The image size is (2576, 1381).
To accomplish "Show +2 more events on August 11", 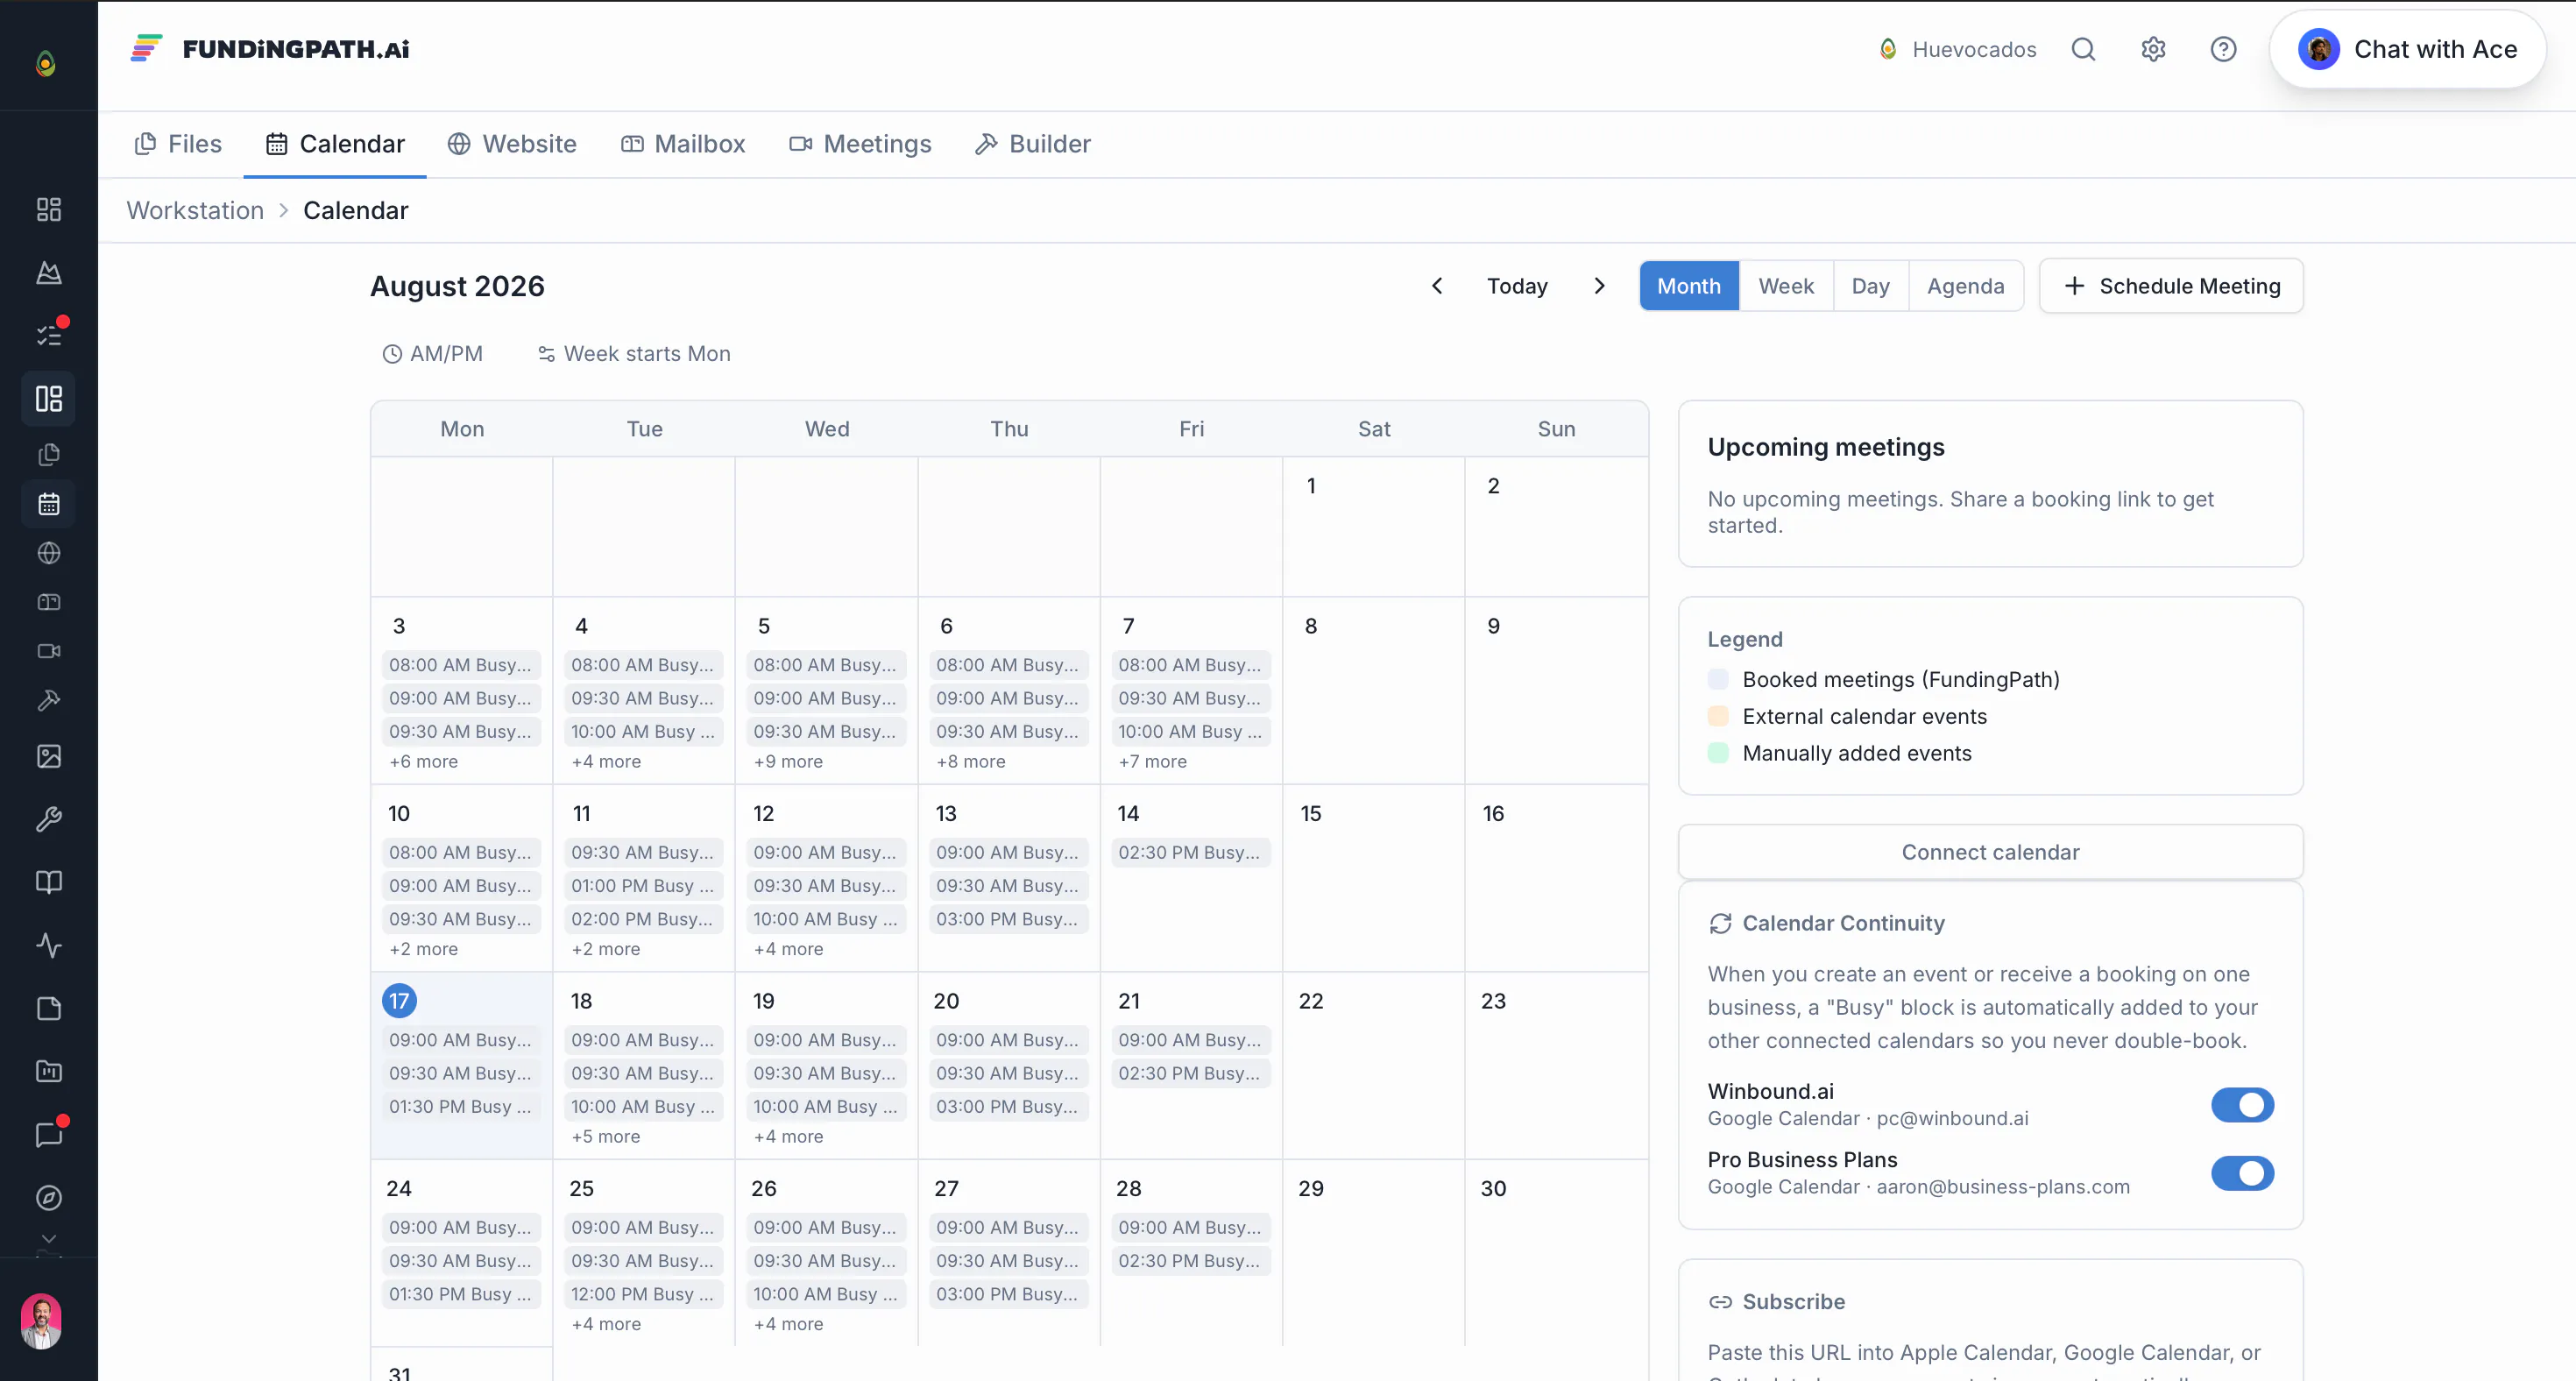I will pos(606,949).
